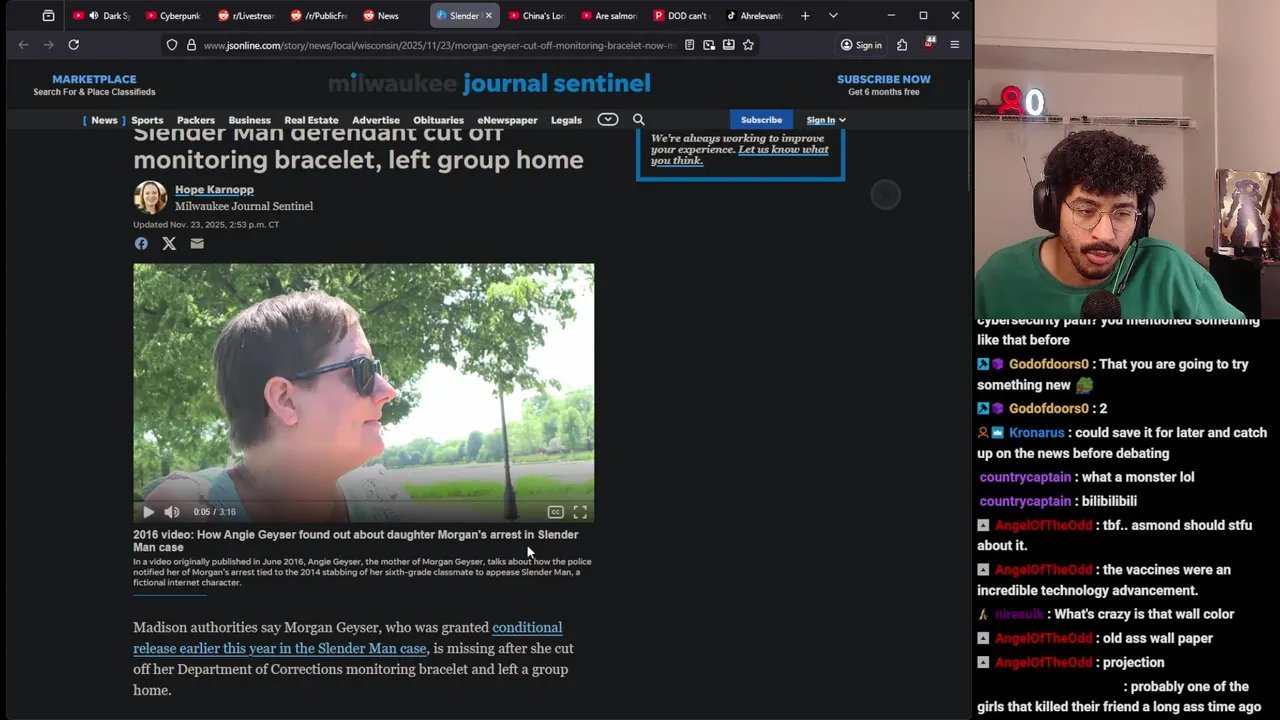Click the jsonline.com URL address bar
The height and width of the screenshot is (720, 1280).
tap(440, 45)
